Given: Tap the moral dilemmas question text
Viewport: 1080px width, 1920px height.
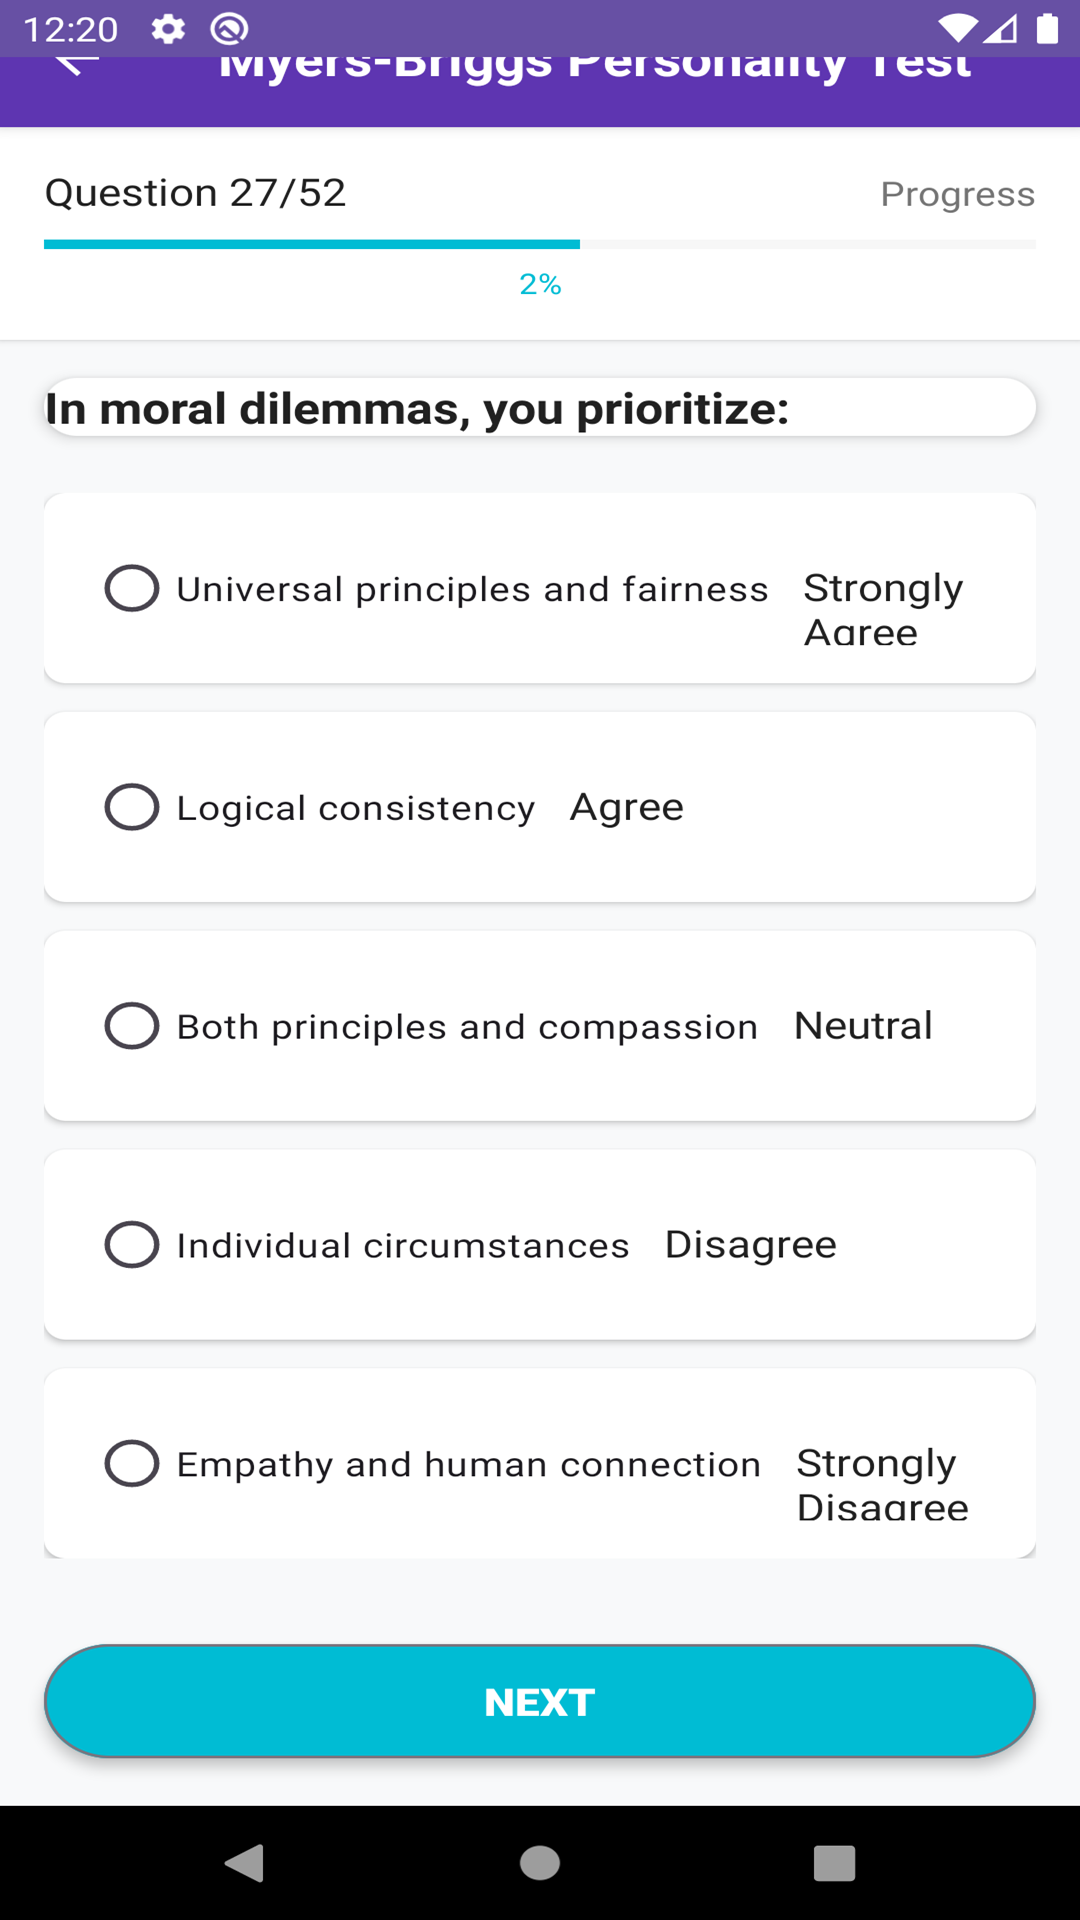Looking at the screenshot, I should click(x=417, y=408).
